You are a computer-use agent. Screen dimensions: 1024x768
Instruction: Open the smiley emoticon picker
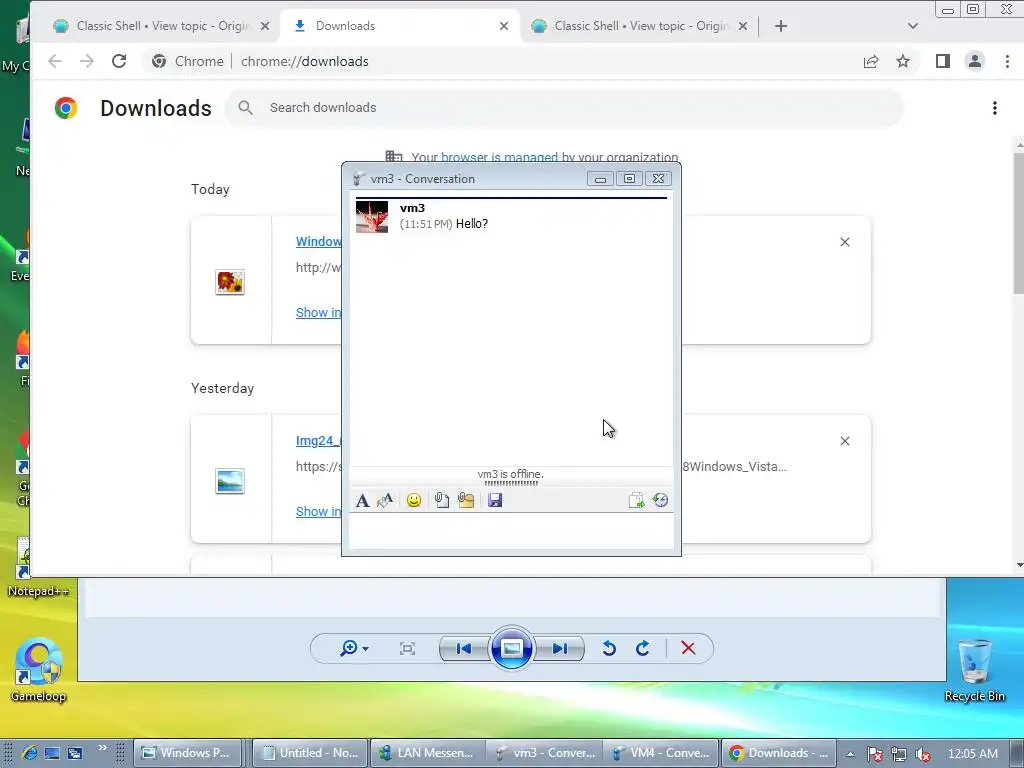(x=413, y=500)
